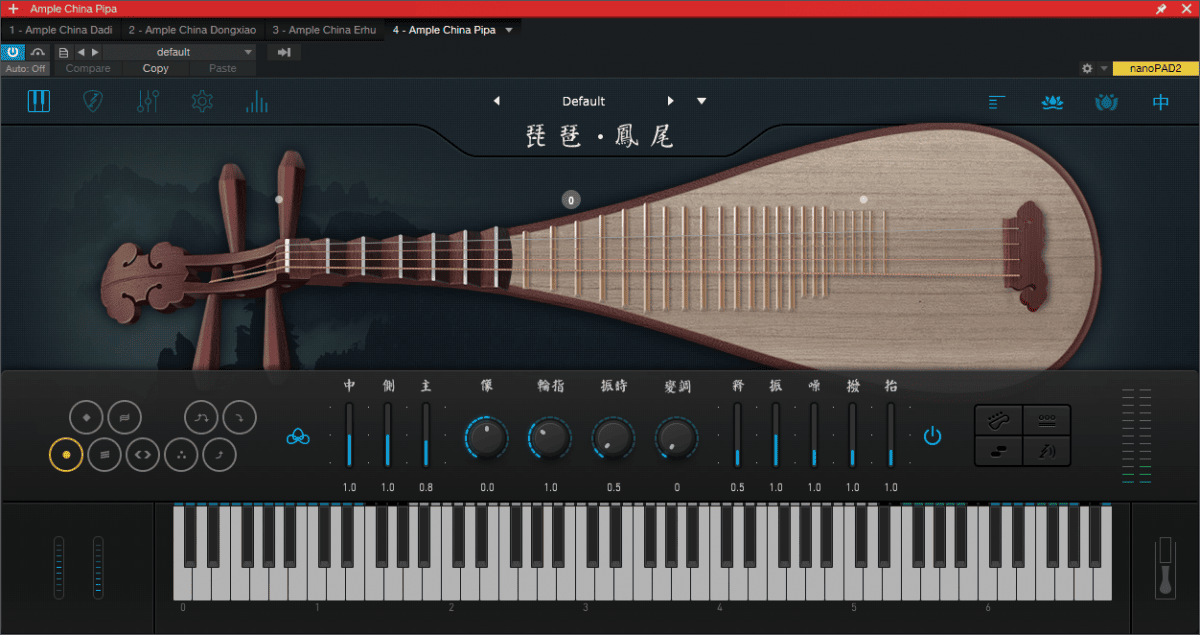This screenshot has width=1200, height=635.
Task: Switch language with the 中 icon
Action: click(1160, 102)
